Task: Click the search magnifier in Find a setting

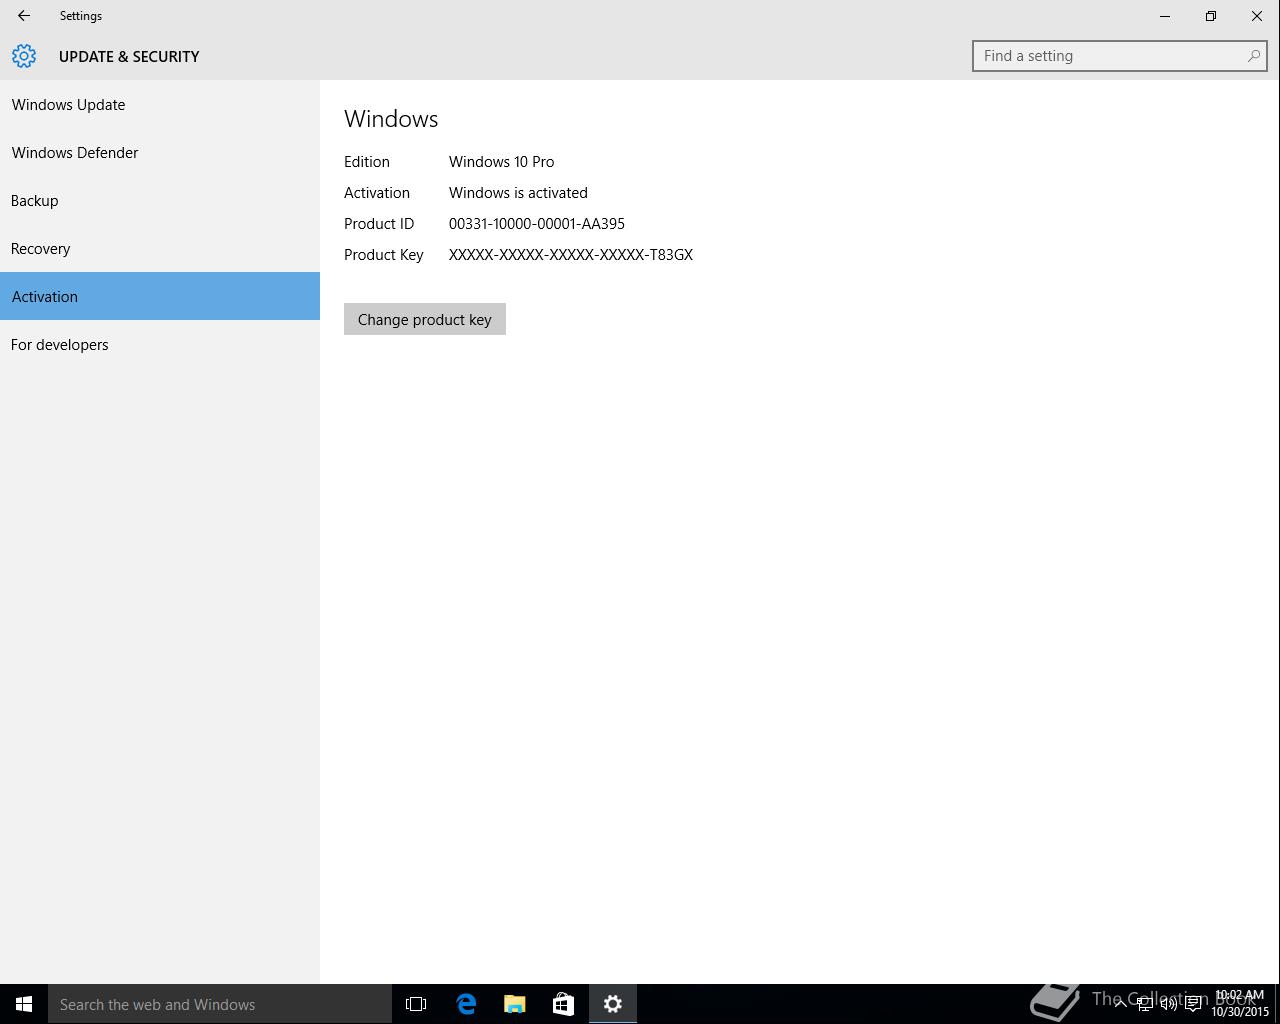Action: (x=1253, y=56)
